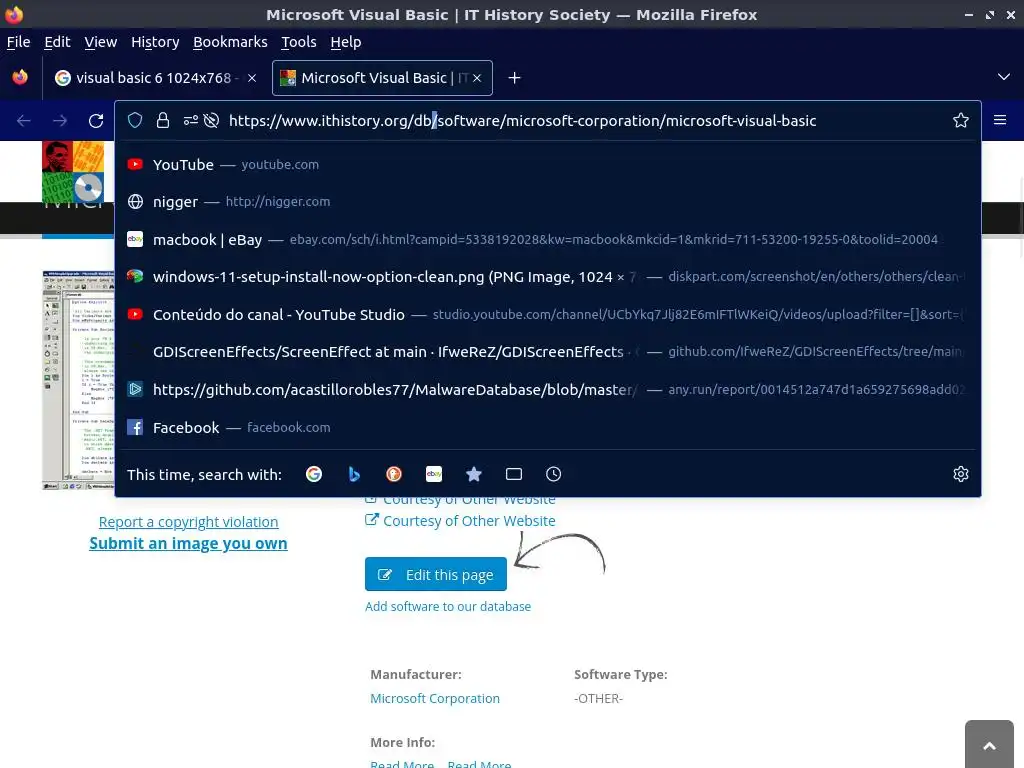Open the View menu
Viewport: 1024px width, 768px height.
[x=101, y=42]
